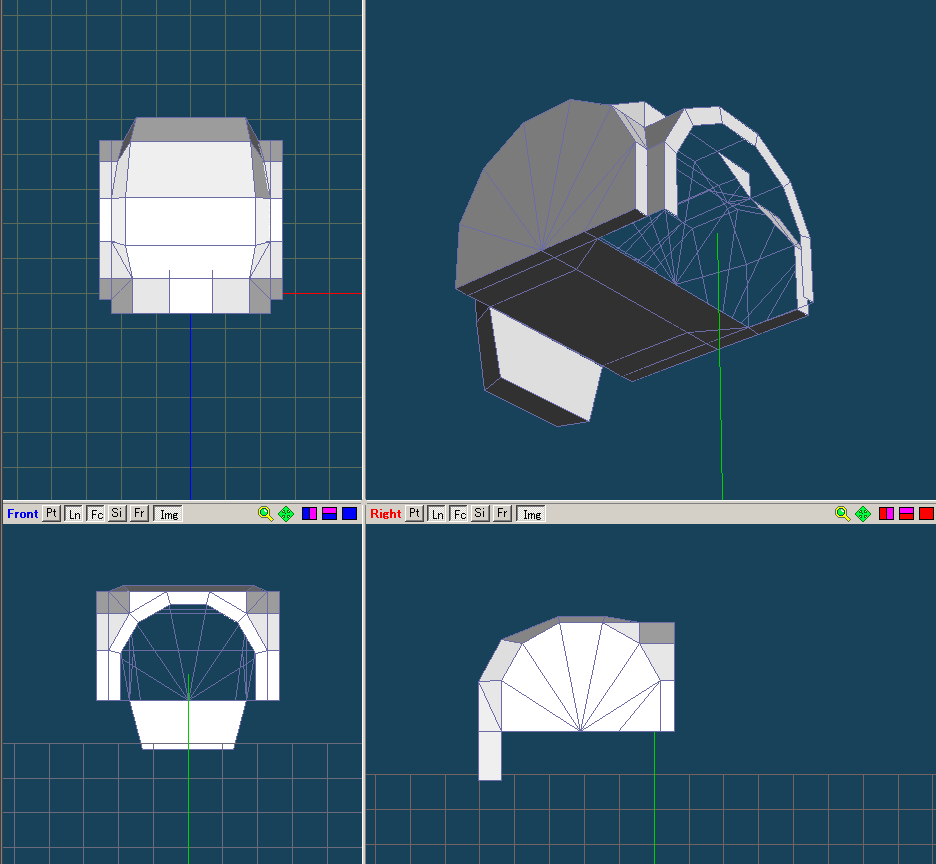Viewport: 936px width, 864px height.
Task: Toggle Img display in Right view
Action: pos(532,514)
